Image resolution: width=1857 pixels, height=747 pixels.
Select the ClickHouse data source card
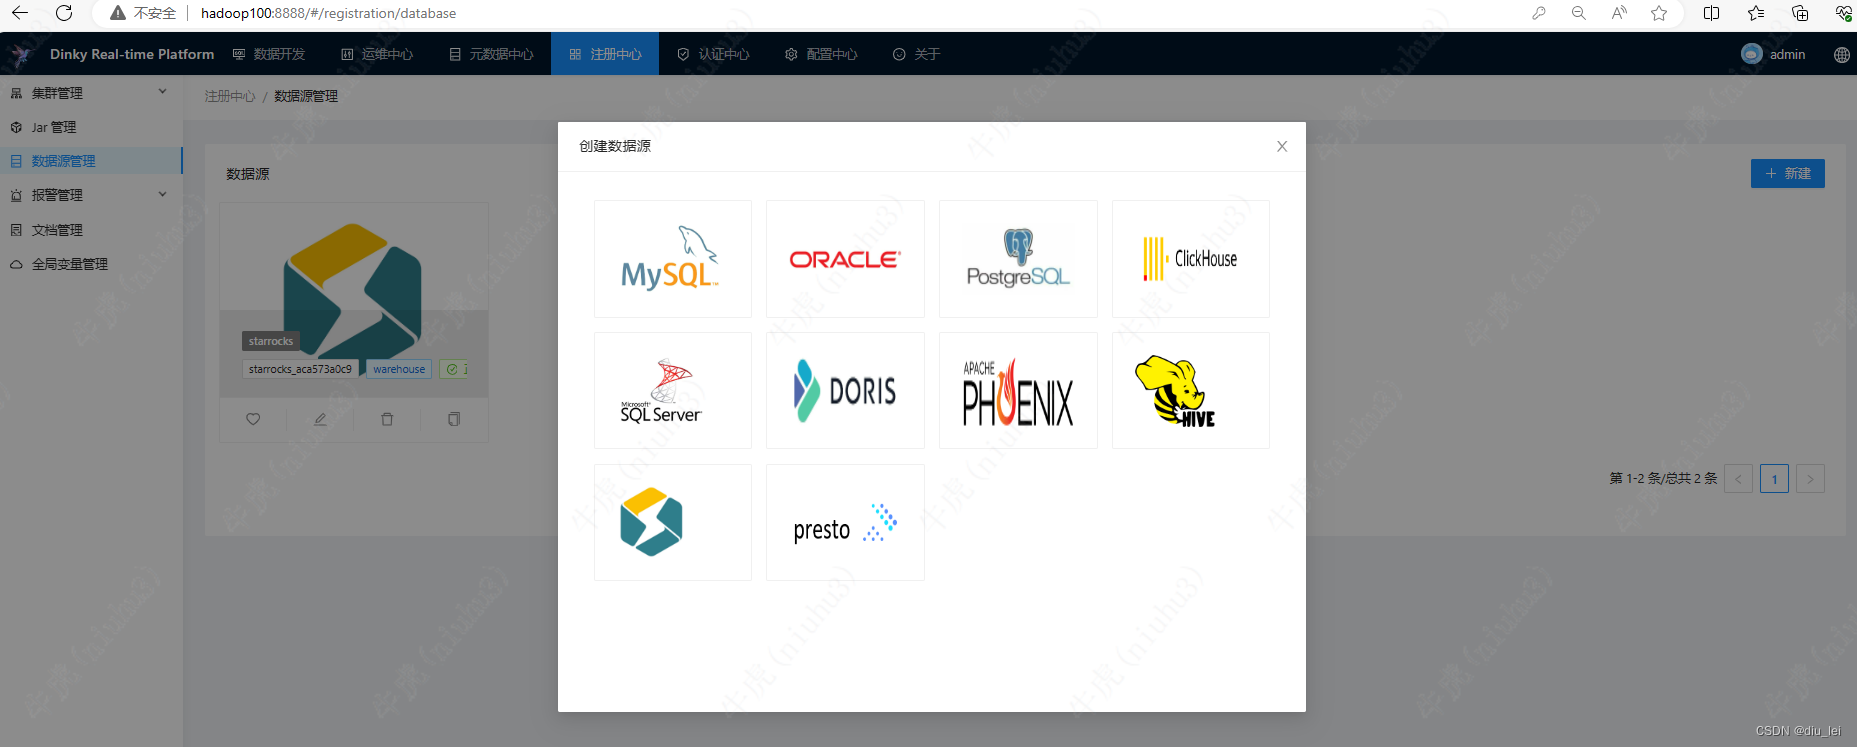[x=1191, y=259]
